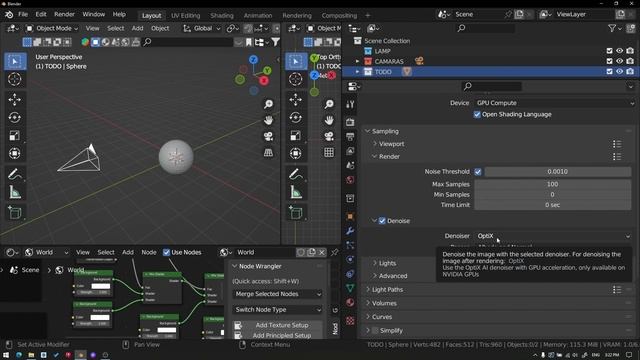Click Add Principled Setup button
The image size is (640, 360).
[278, 336]
